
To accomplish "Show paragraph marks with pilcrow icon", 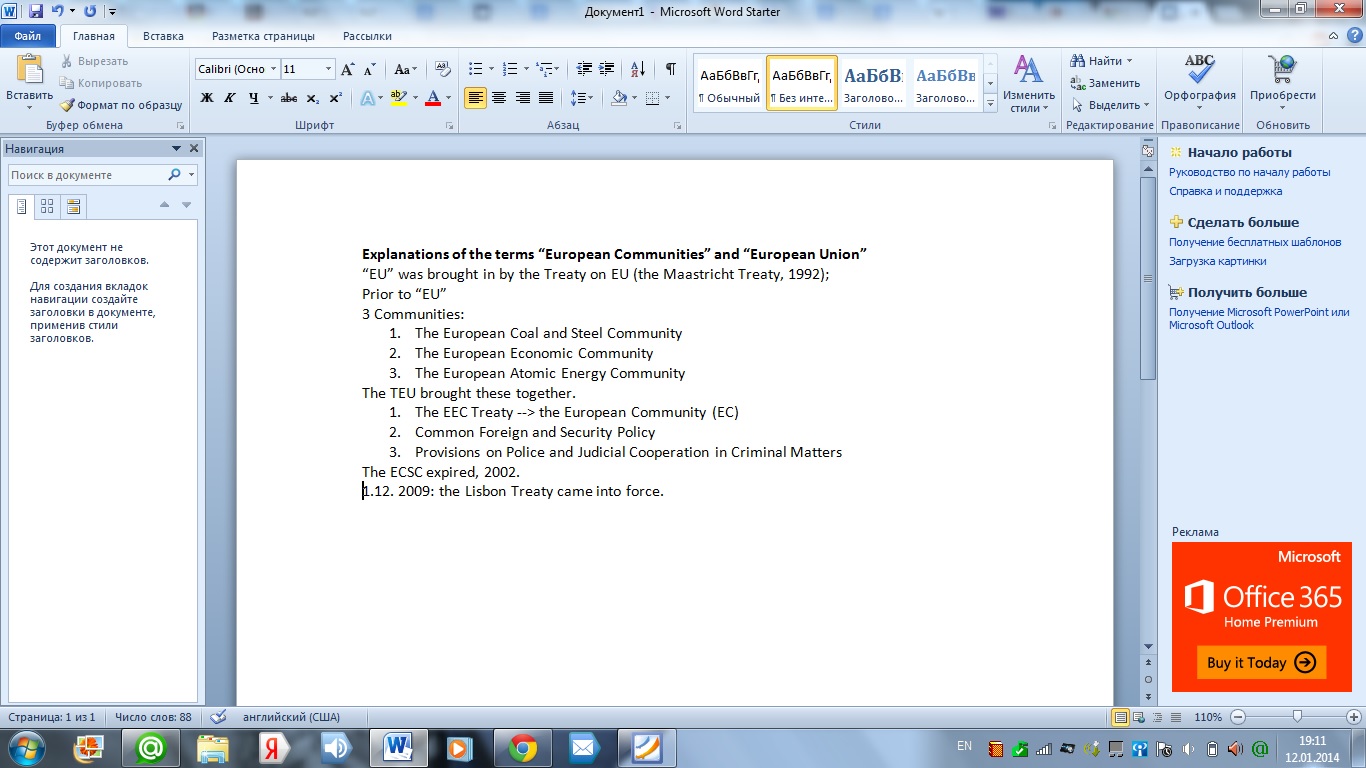I will click(670, 69).
